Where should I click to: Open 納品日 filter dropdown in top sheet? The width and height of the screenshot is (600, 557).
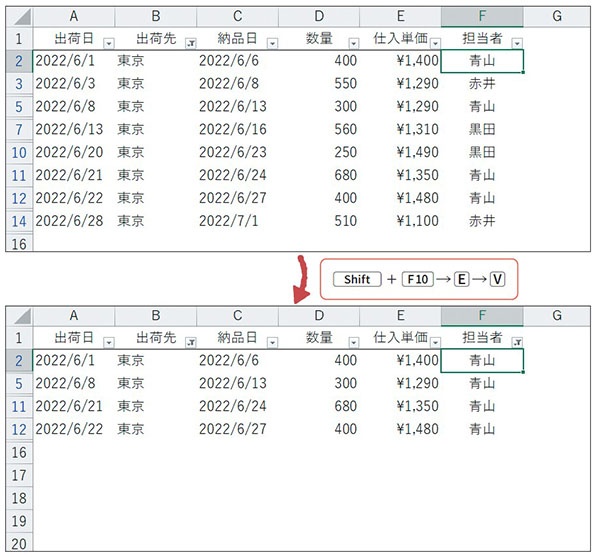(x=272, y=44)
